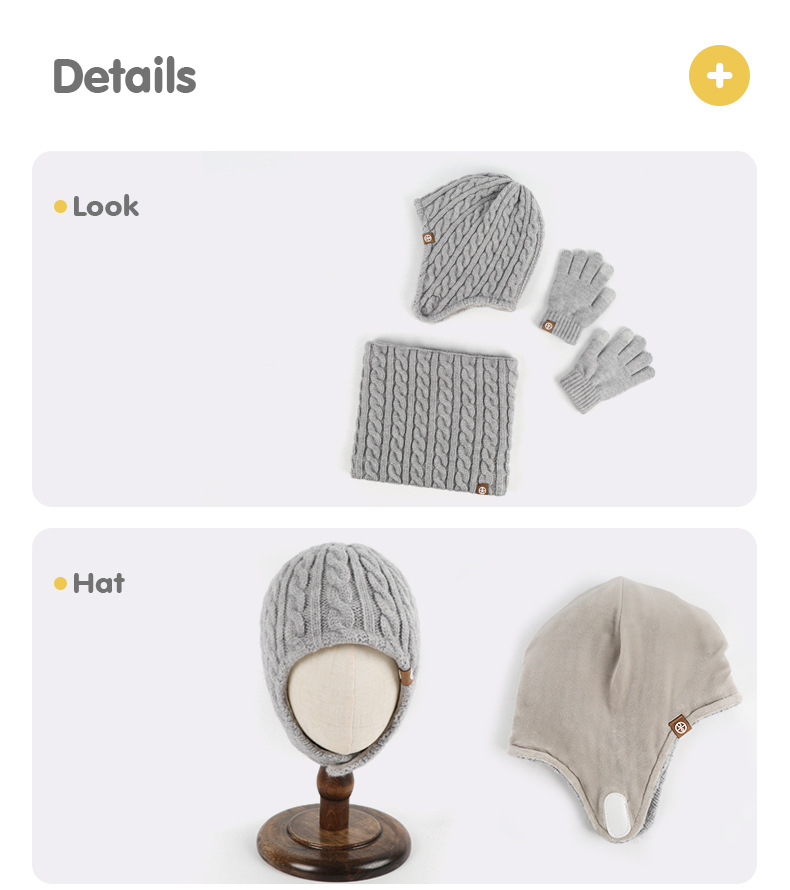Click the brown tag on the neck warmer
790x890 pixels.
pos(483,489)
